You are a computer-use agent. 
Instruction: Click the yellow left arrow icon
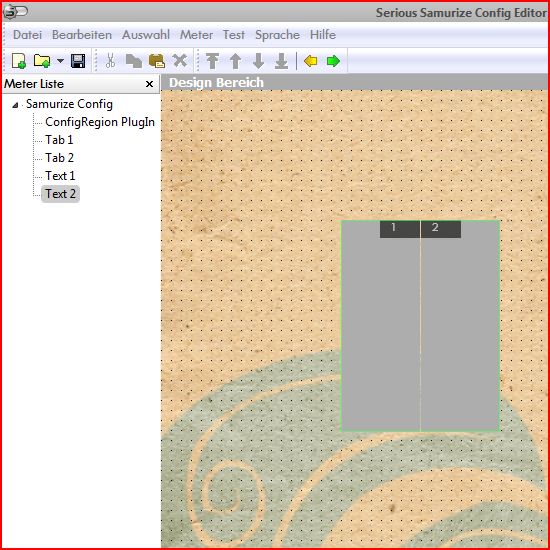310,61
